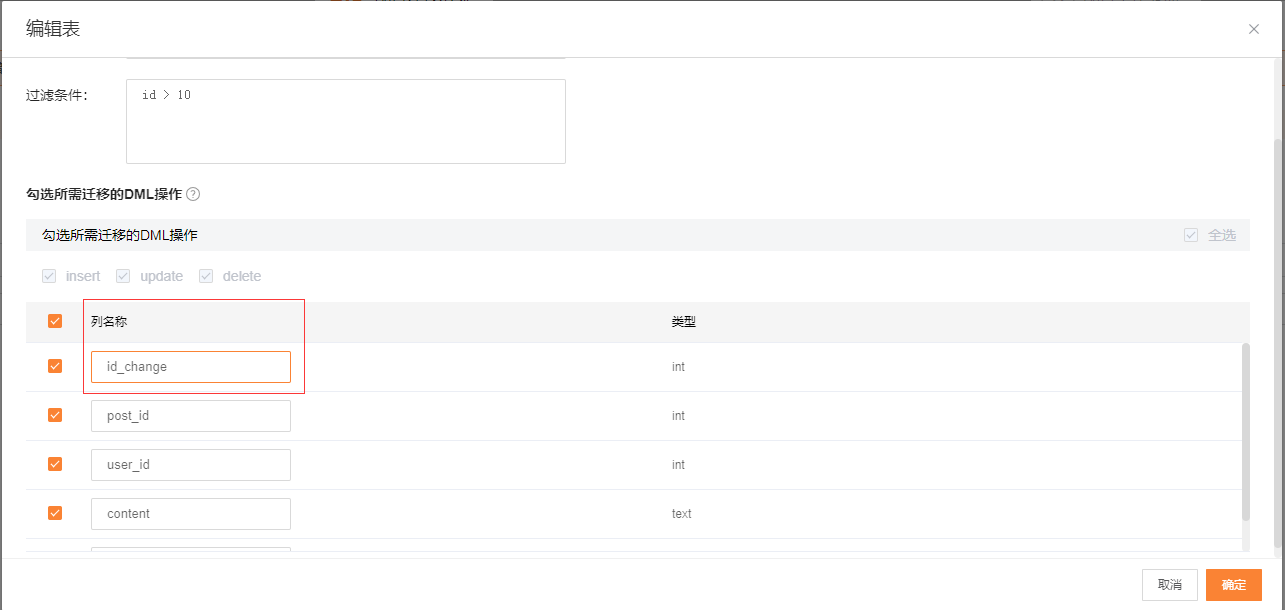Close the 编辑表 dialog with X

[1254, 29]
